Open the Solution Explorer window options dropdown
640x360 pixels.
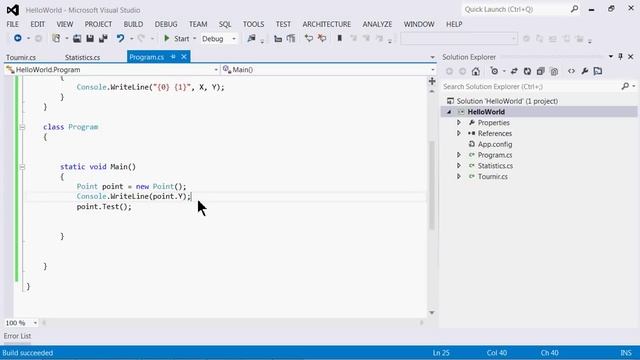611,57
